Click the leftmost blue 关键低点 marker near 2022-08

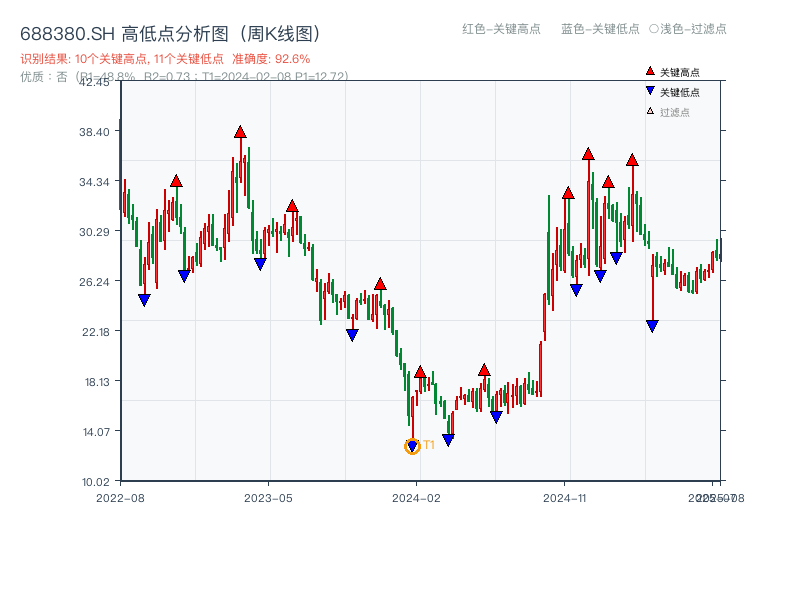[146, 298]
